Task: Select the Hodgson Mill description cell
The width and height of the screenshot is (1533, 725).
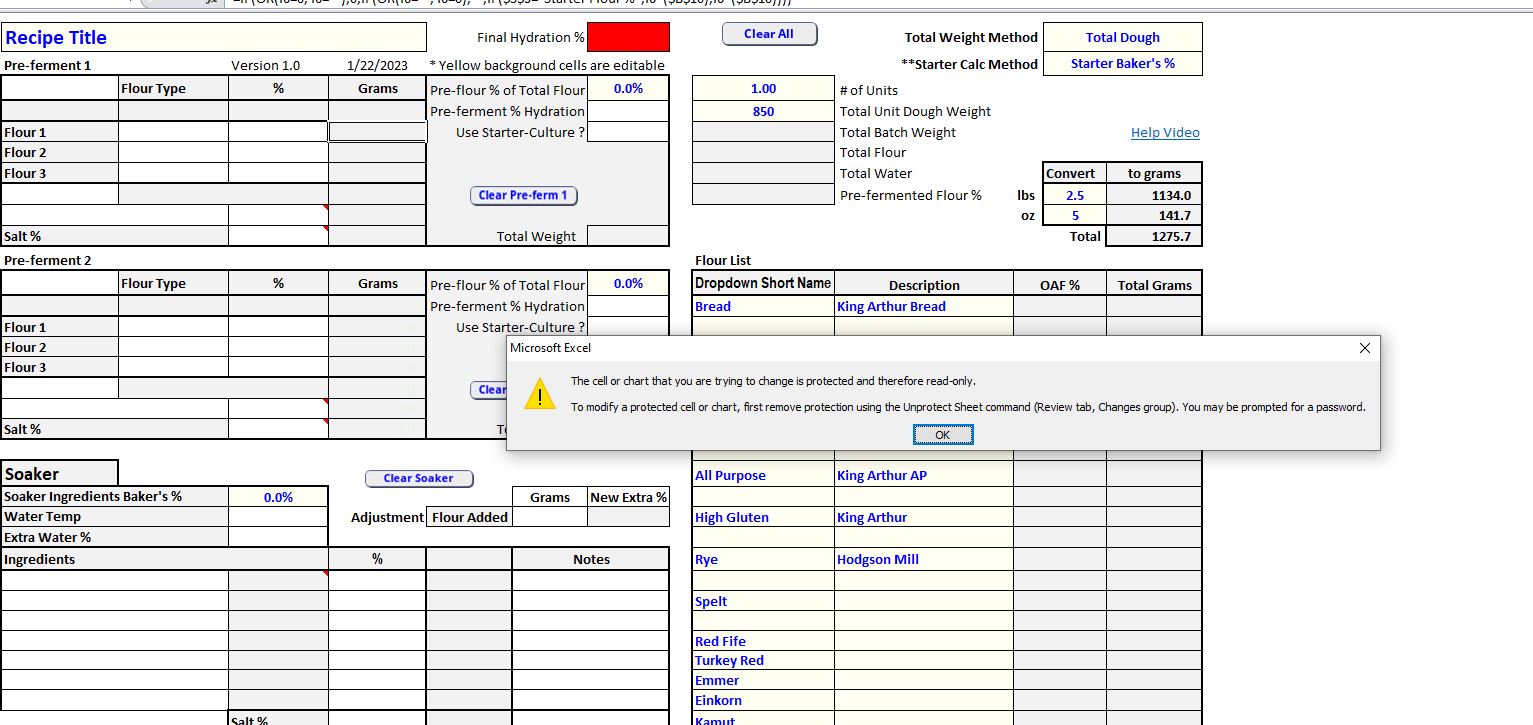Action: click(x=923, y=559)
